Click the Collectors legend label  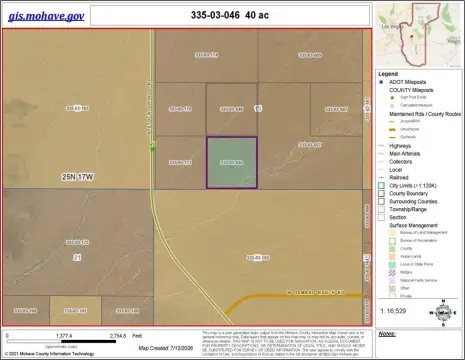(401, 162)
